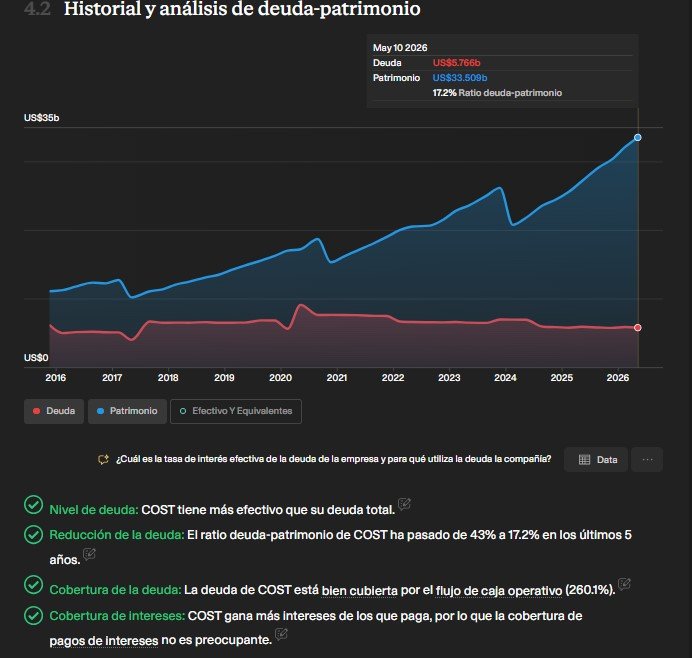Screen dimensions: 692x658
Task: Click the 2018 label on the x-axis
Action: click(x=168, y=378)
